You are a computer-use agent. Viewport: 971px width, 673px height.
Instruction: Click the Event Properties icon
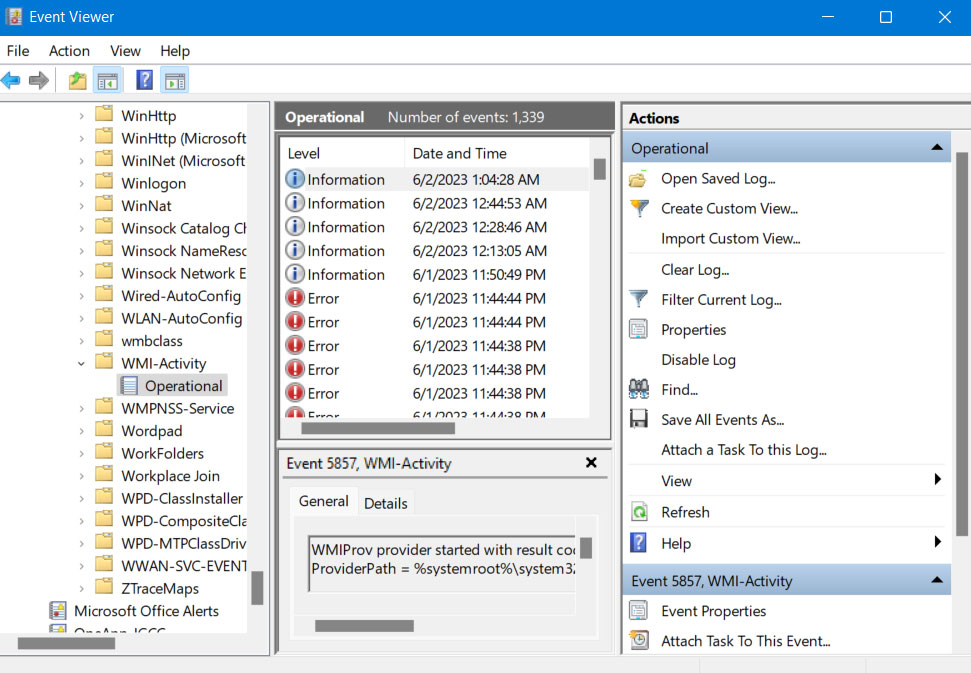pos(638,611)
